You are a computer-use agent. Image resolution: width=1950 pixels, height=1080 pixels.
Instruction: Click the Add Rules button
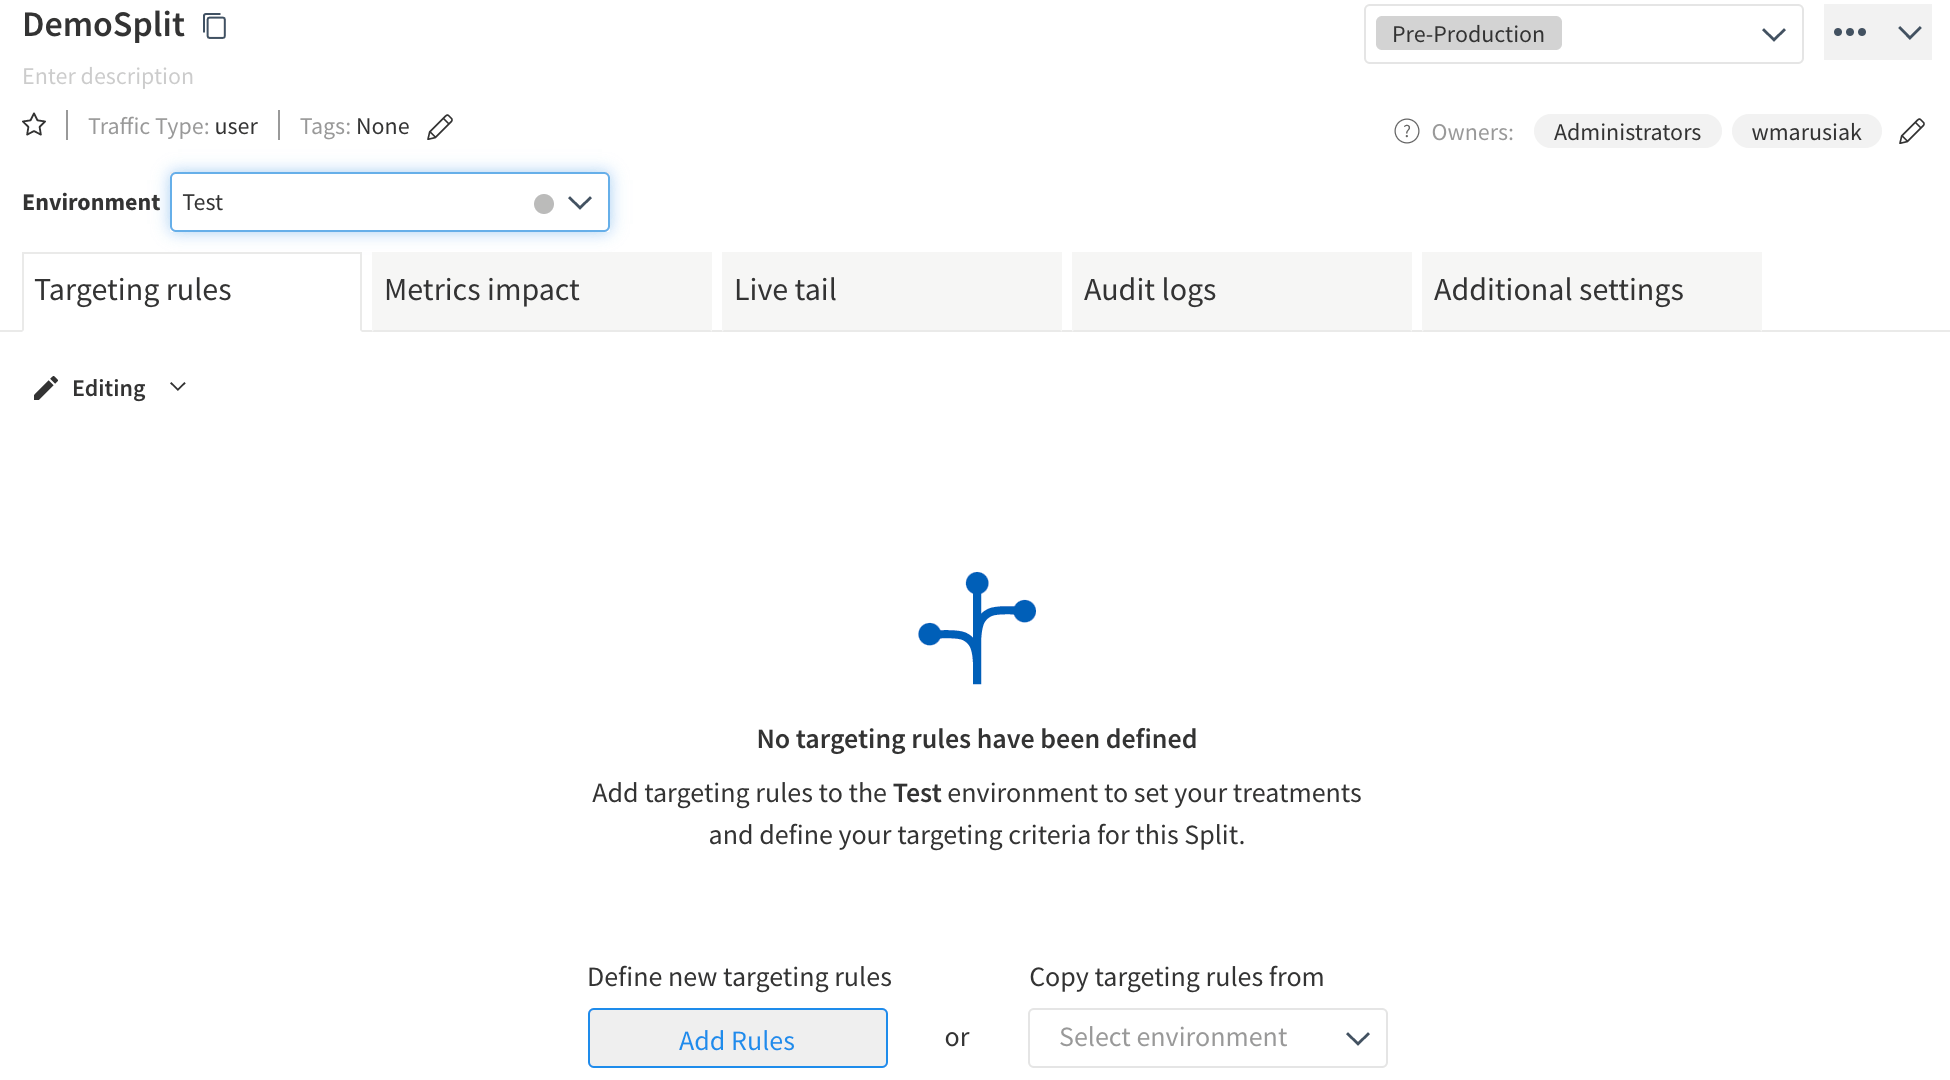736,1037
